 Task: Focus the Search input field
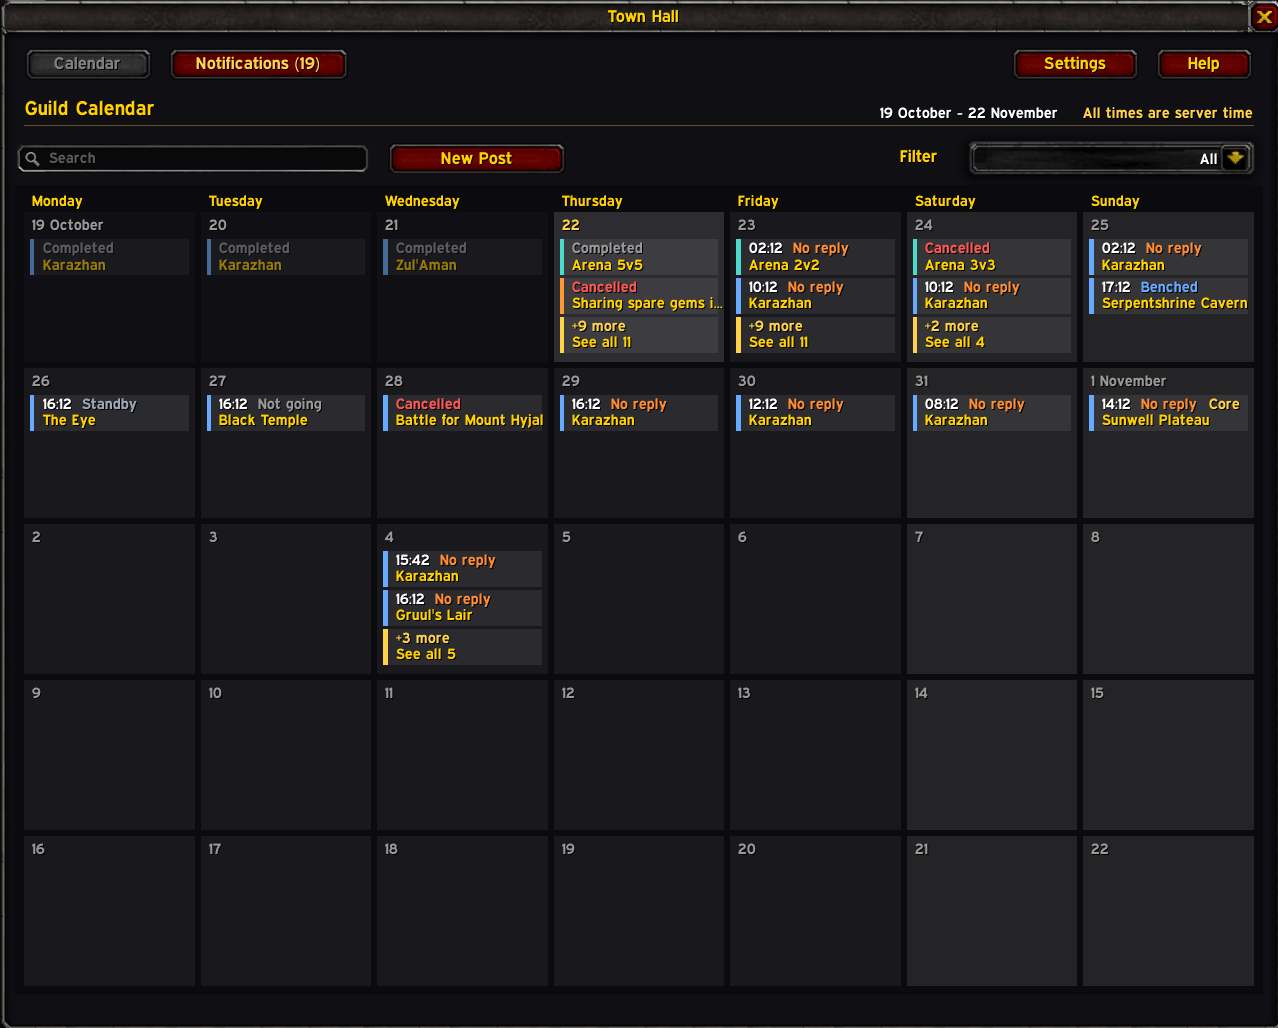pyautogui.click(x=192, y=158)
